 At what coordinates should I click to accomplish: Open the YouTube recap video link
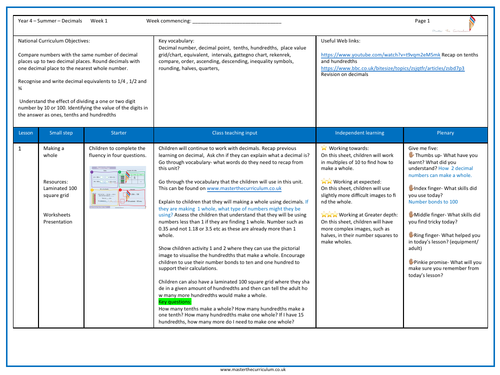tap(380, 55)
